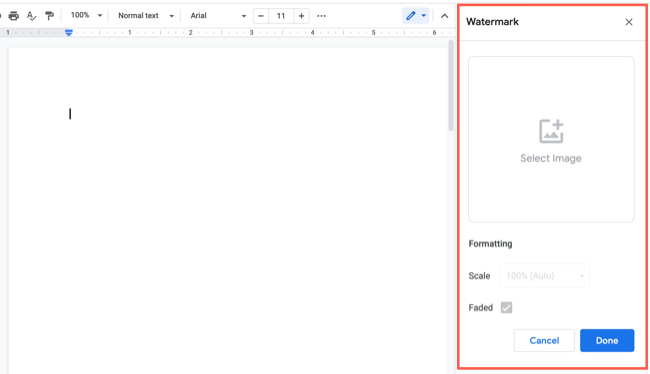Decrease font size with minus button

(x=261, y=16)
